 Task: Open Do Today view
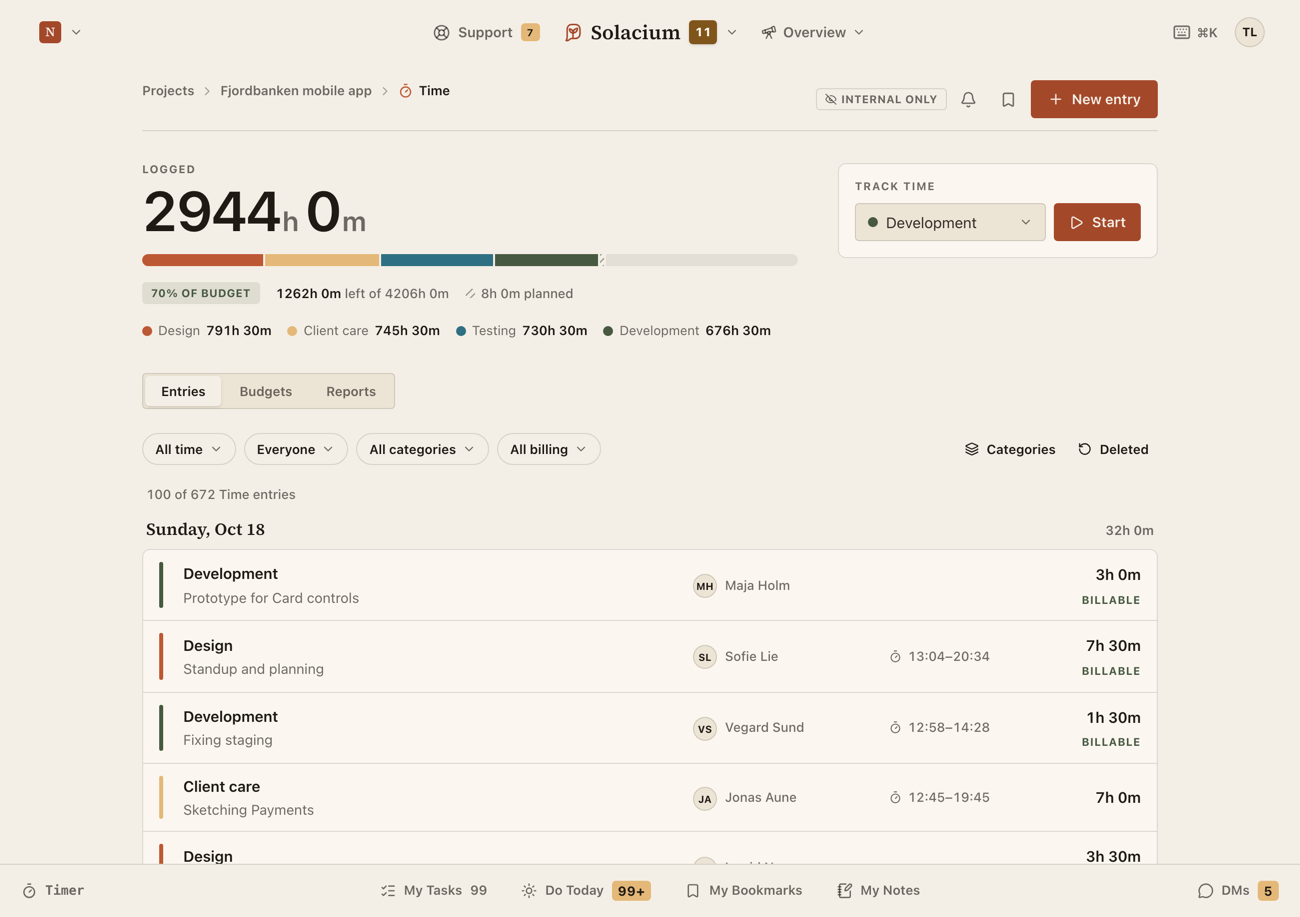pos(586,890)
